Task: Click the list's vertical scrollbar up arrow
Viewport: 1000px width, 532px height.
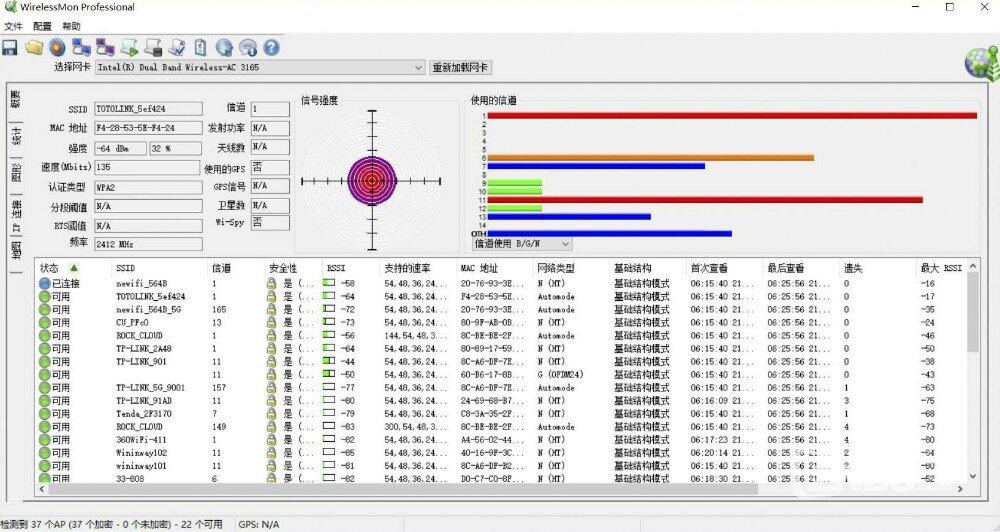Action: click(973, 267)
